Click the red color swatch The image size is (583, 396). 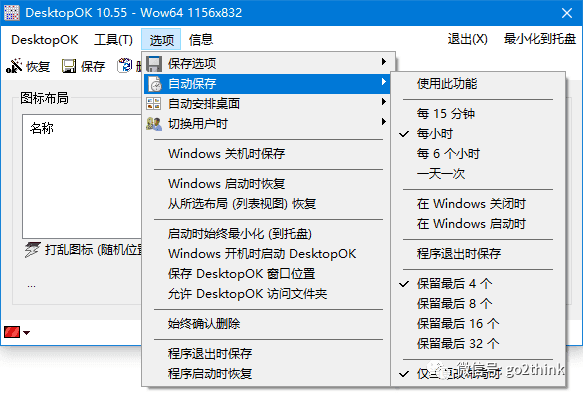click(12, 332)
